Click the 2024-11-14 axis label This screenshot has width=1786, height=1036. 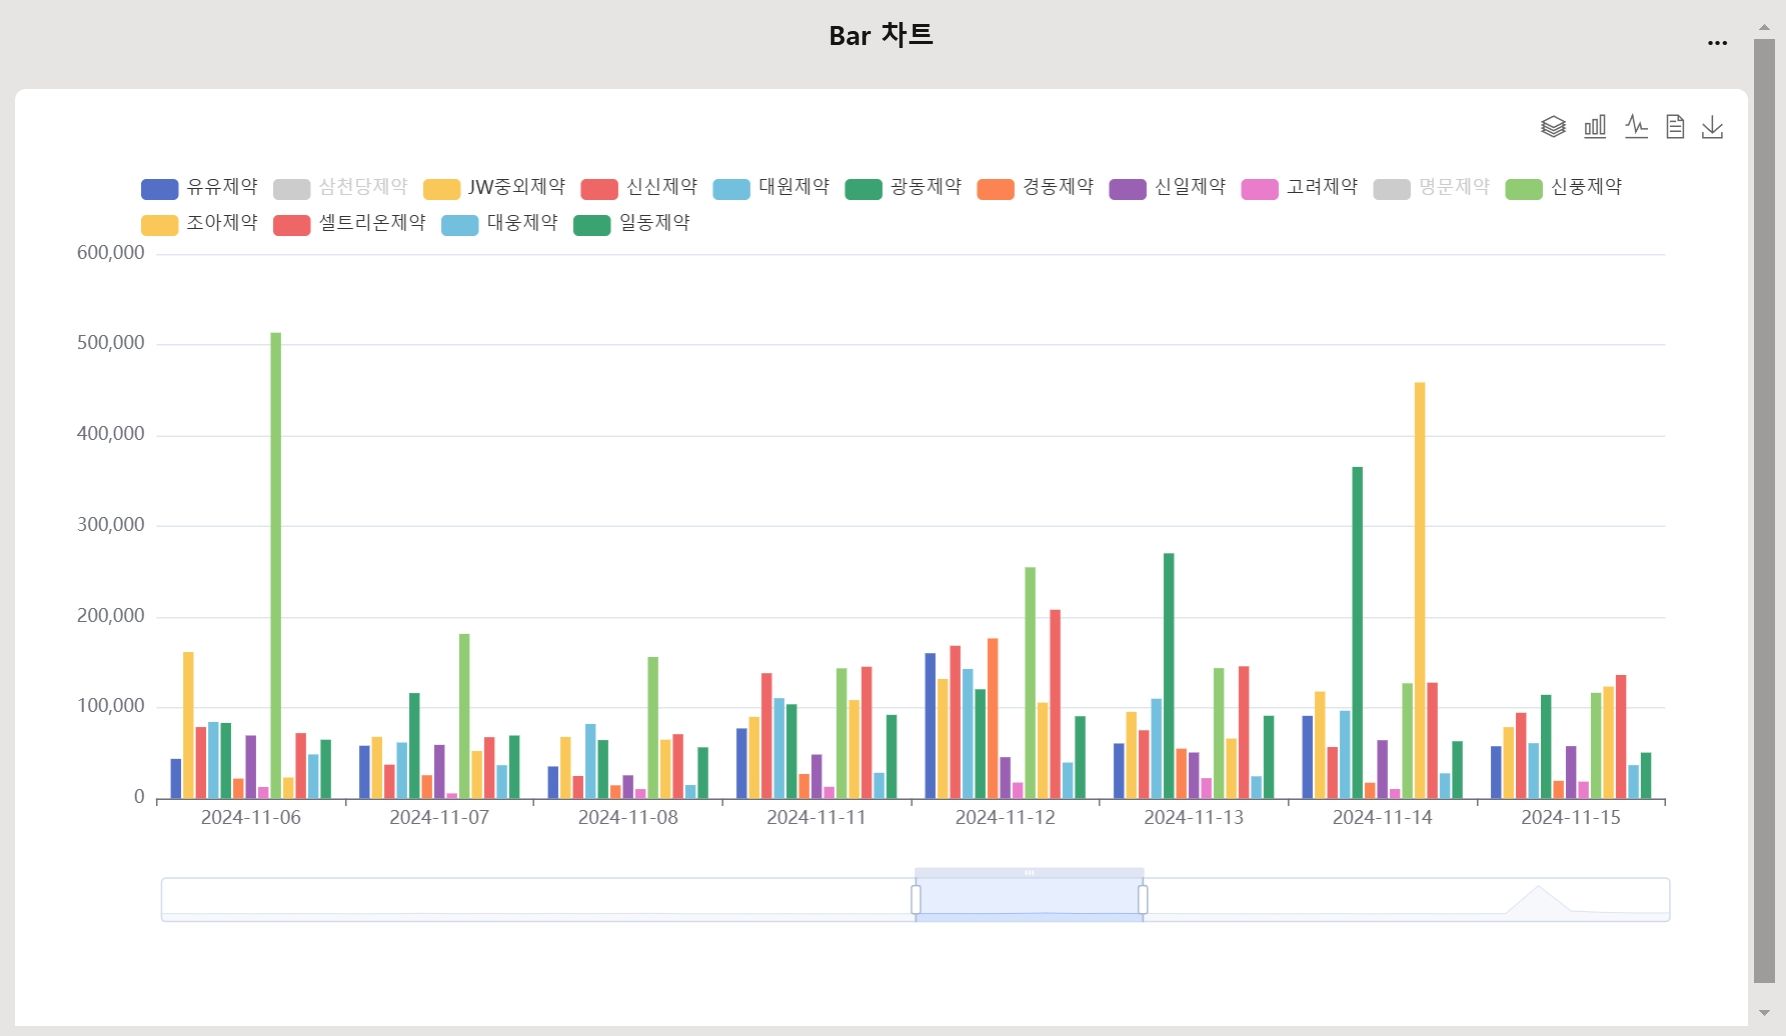click(x=1382, y=818)
